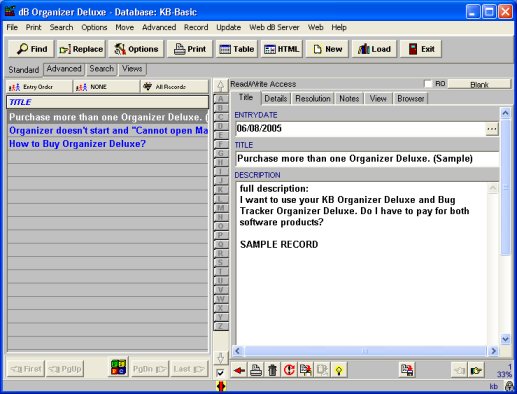This screenshot has width=517, height=394.
Task: Switch to the Details tab
Action: [x=276, y=99]
